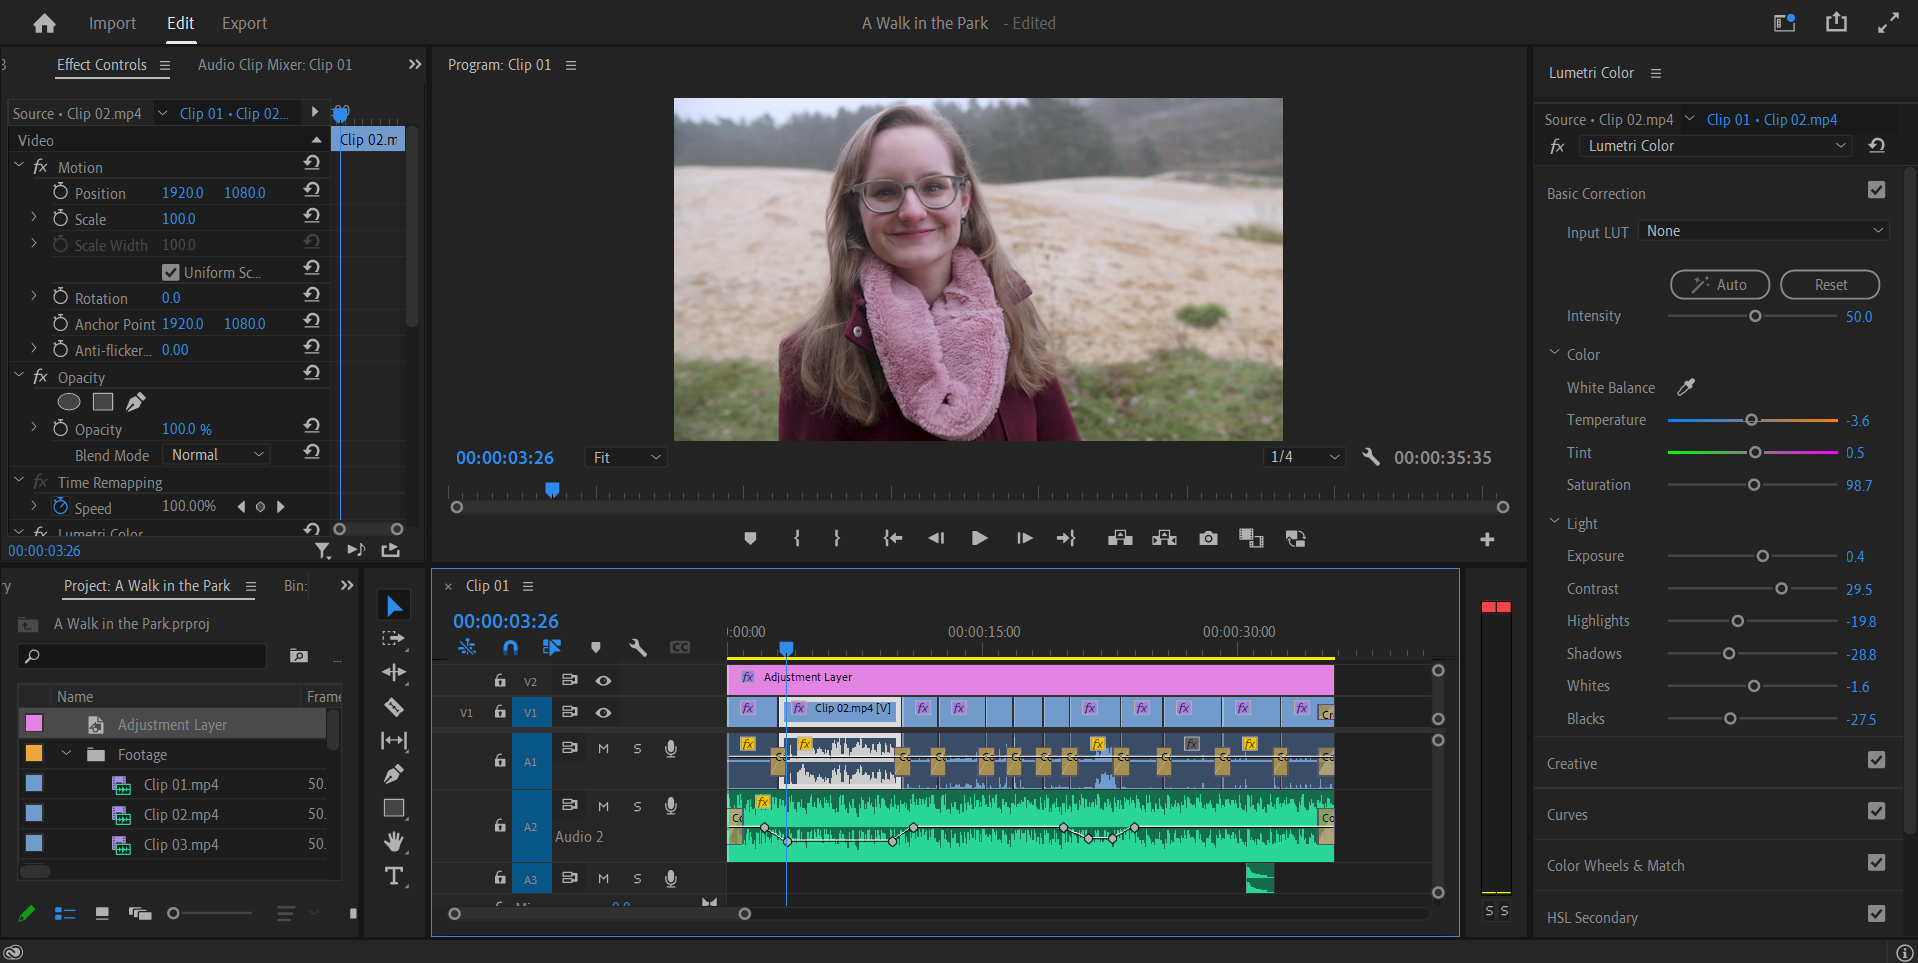Image resolution: width=1918 pixels, height=963 pixels.
Task: Collapse the Motion effect section
Action: (19, 165)
